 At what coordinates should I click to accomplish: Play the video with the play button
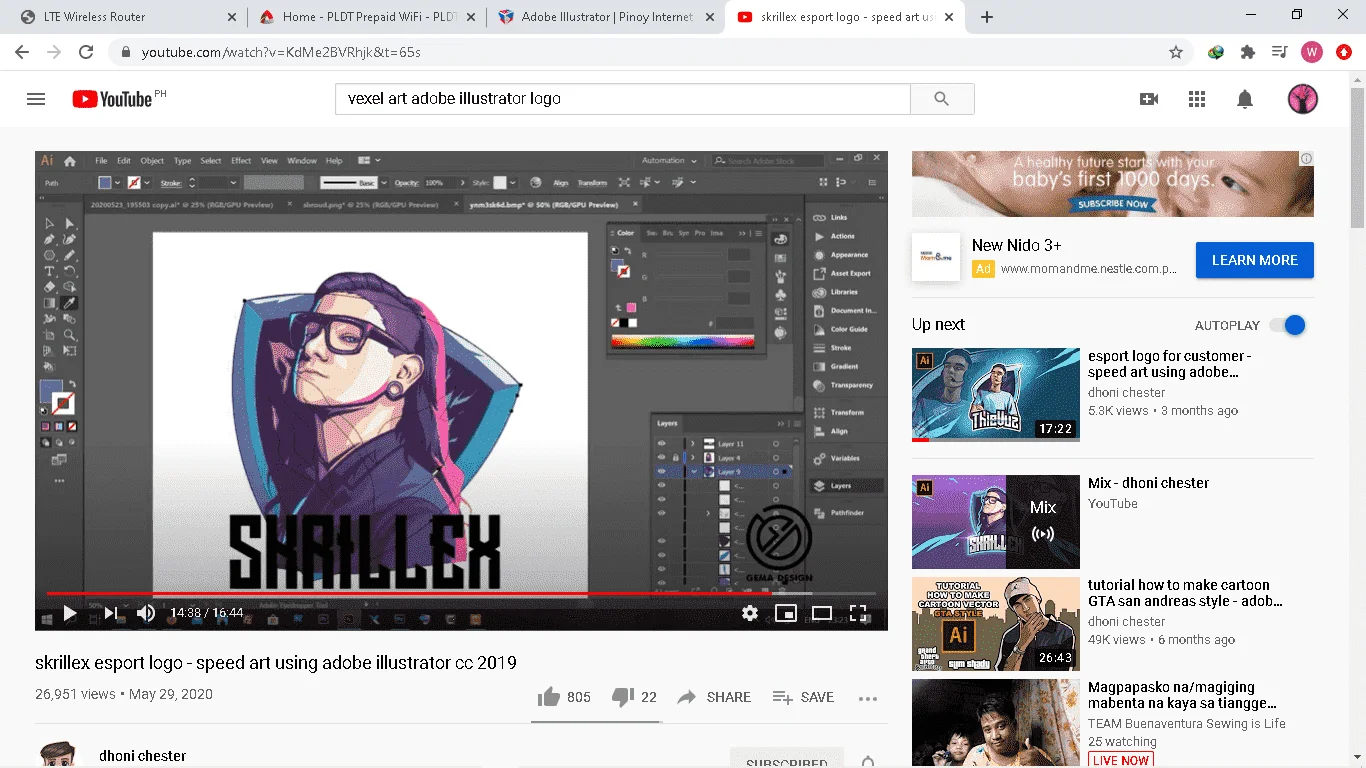[70, 613]
